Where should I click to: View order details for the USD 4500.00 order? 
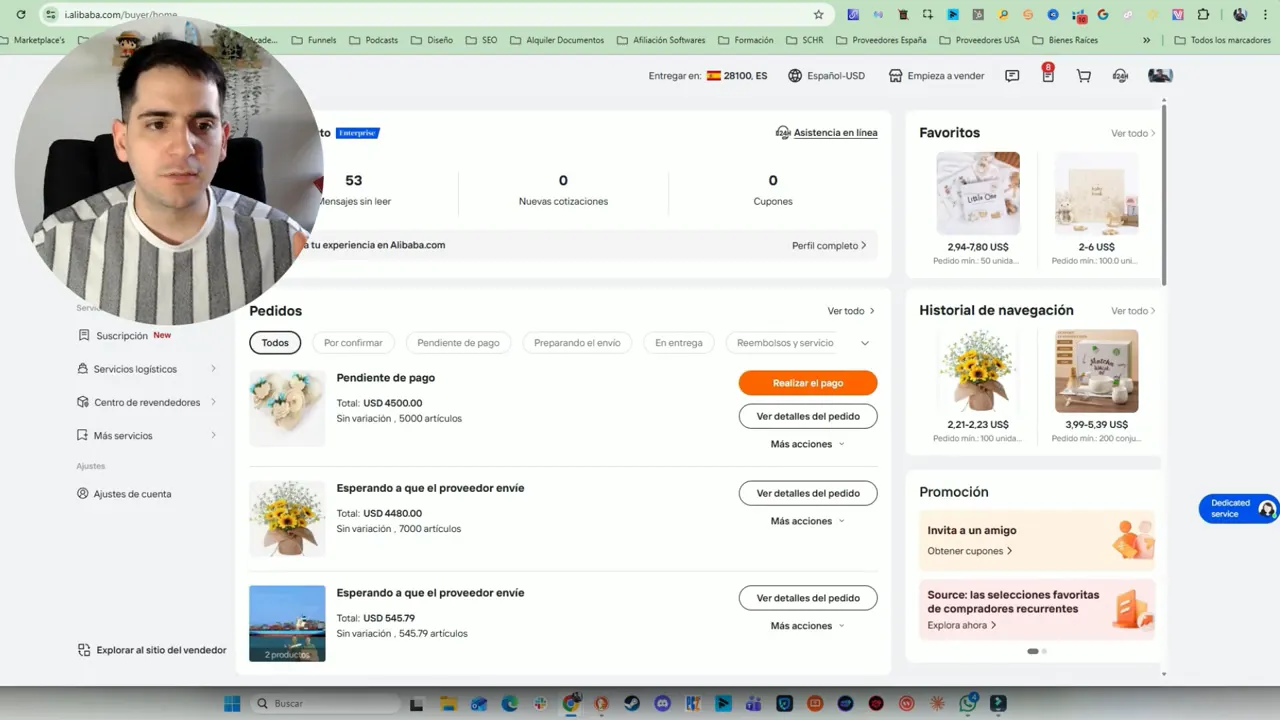point(808,416)
